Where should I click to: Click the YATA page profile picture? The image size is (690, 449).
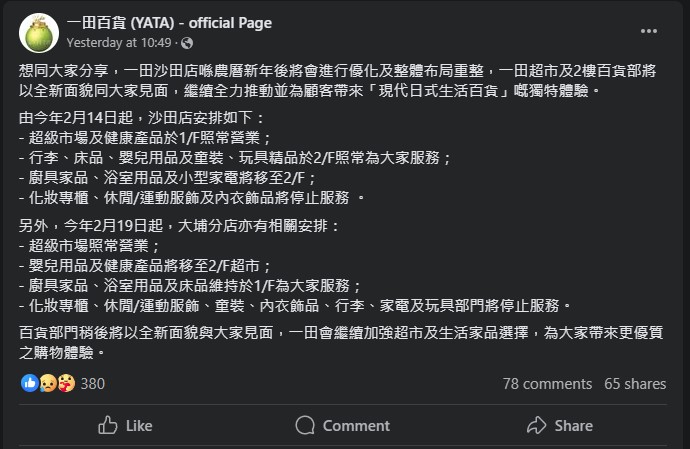pyautogui.click(x=38, y=33)
